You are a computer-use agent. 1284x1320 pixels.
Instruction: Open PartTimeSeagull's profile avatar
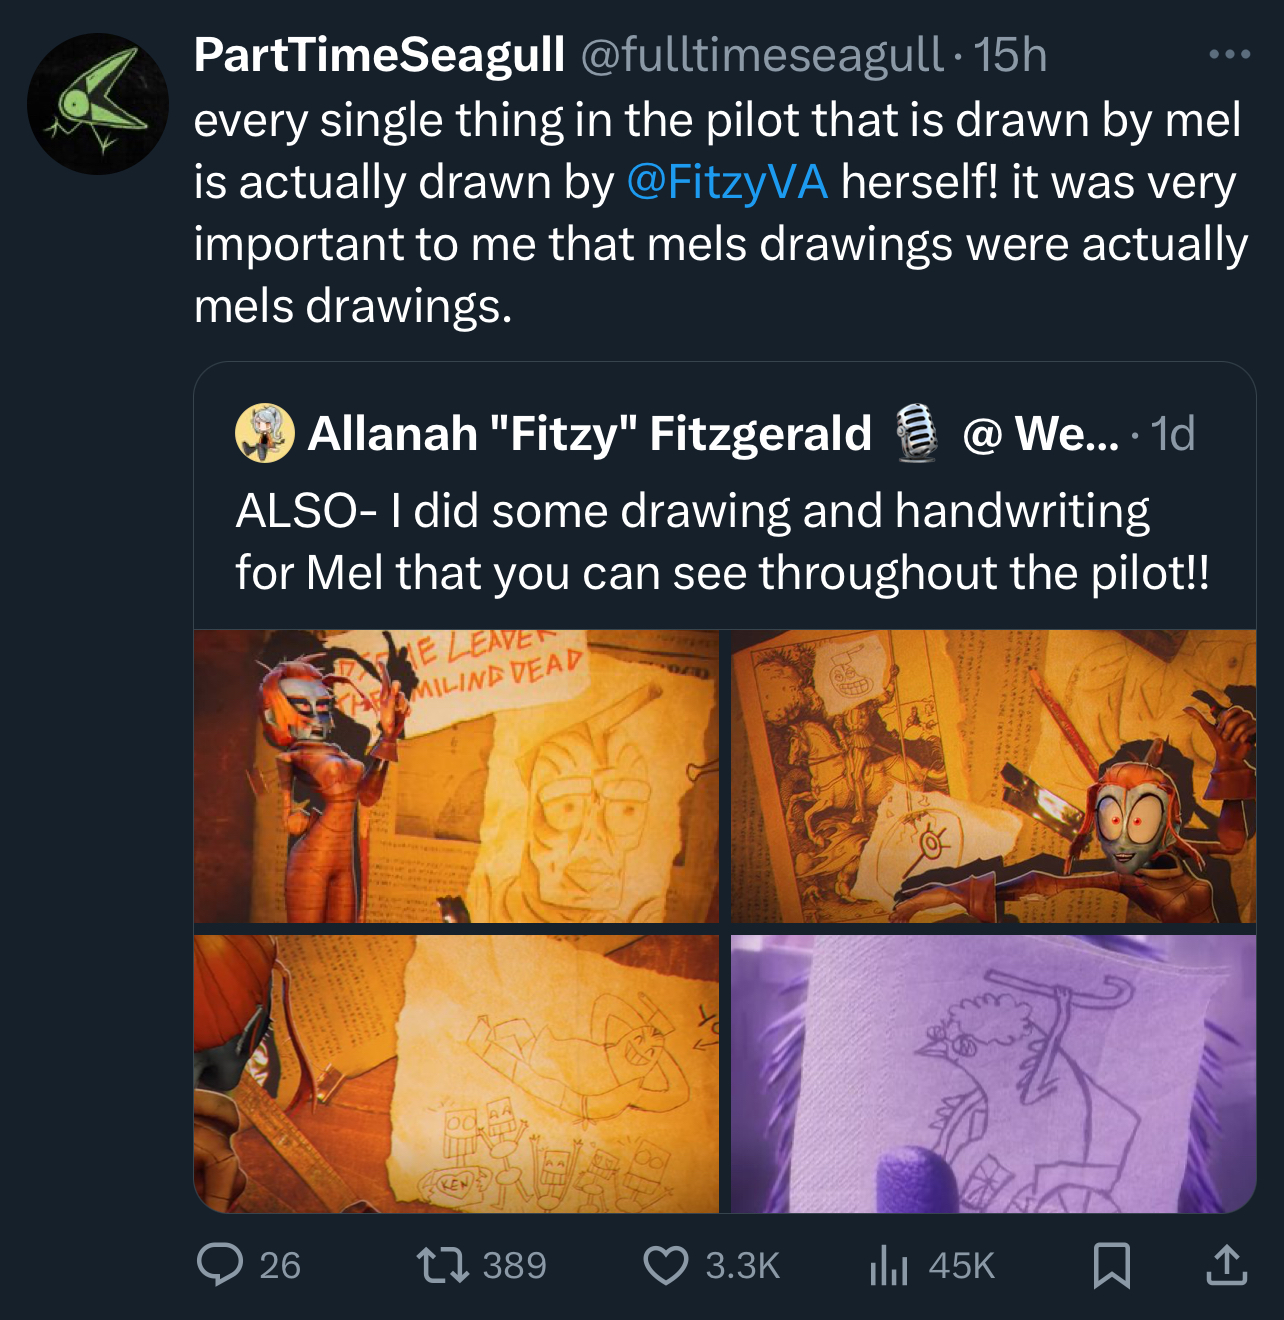coord(97,104)
